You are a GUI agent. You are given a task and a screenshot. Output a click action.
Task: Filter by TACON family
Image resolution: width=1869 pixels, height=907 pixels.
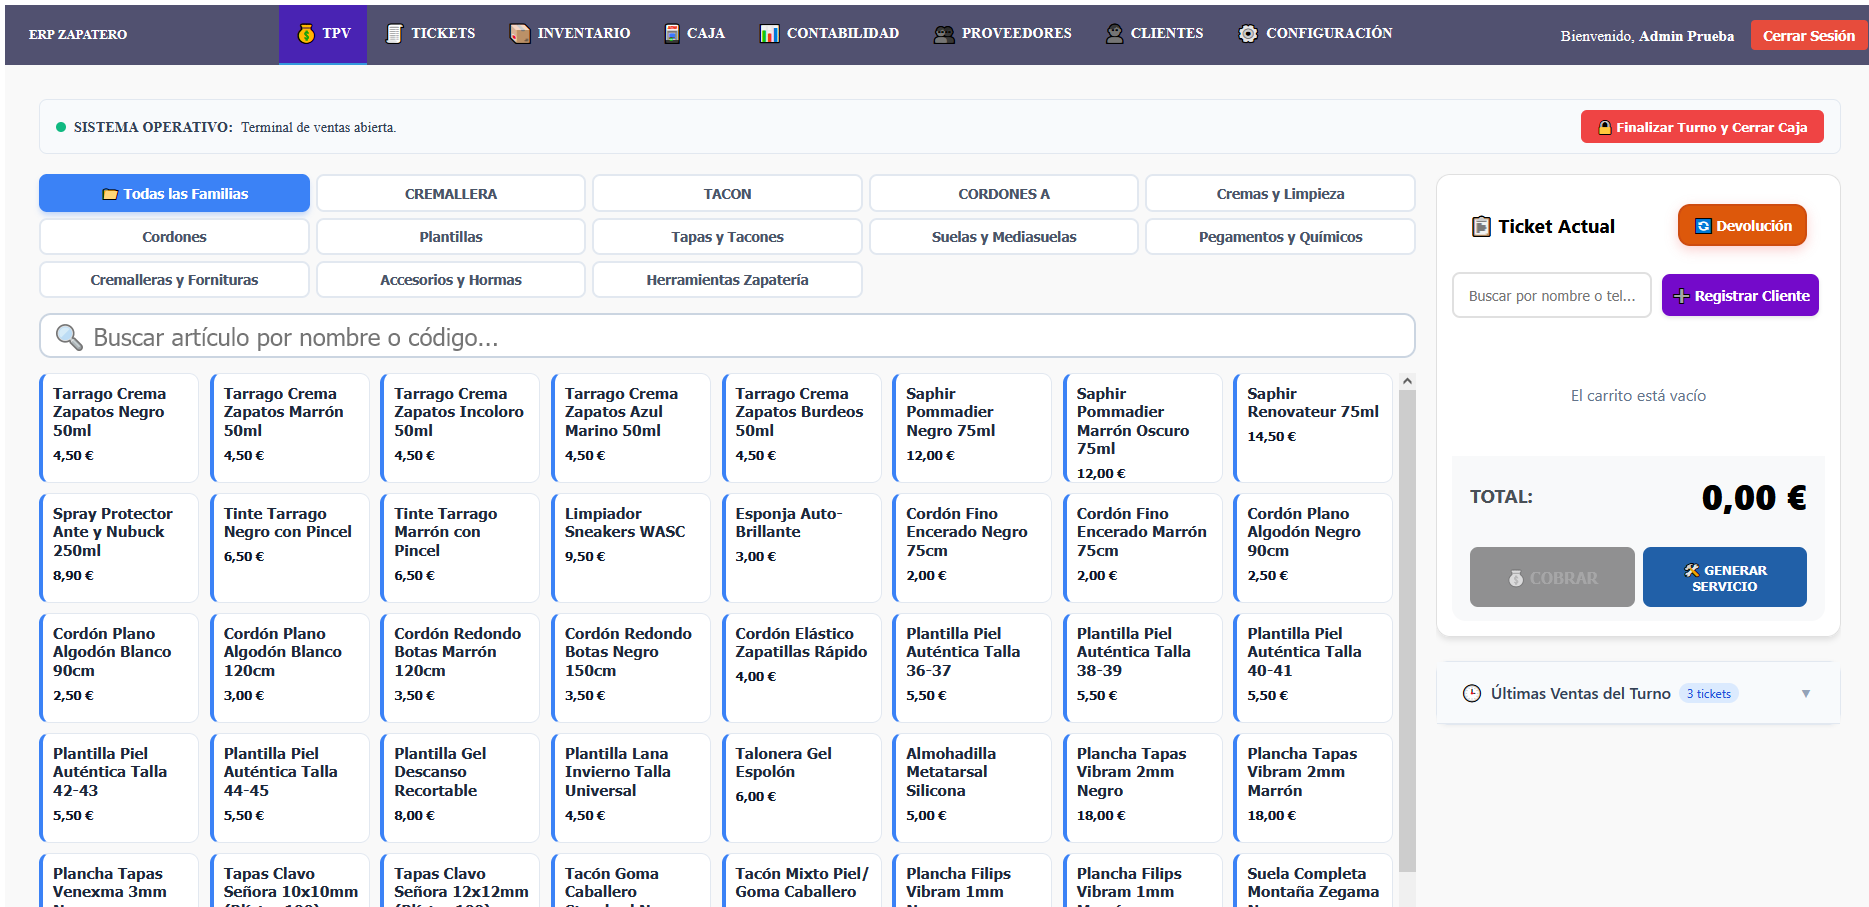click(x=727, y=193)
